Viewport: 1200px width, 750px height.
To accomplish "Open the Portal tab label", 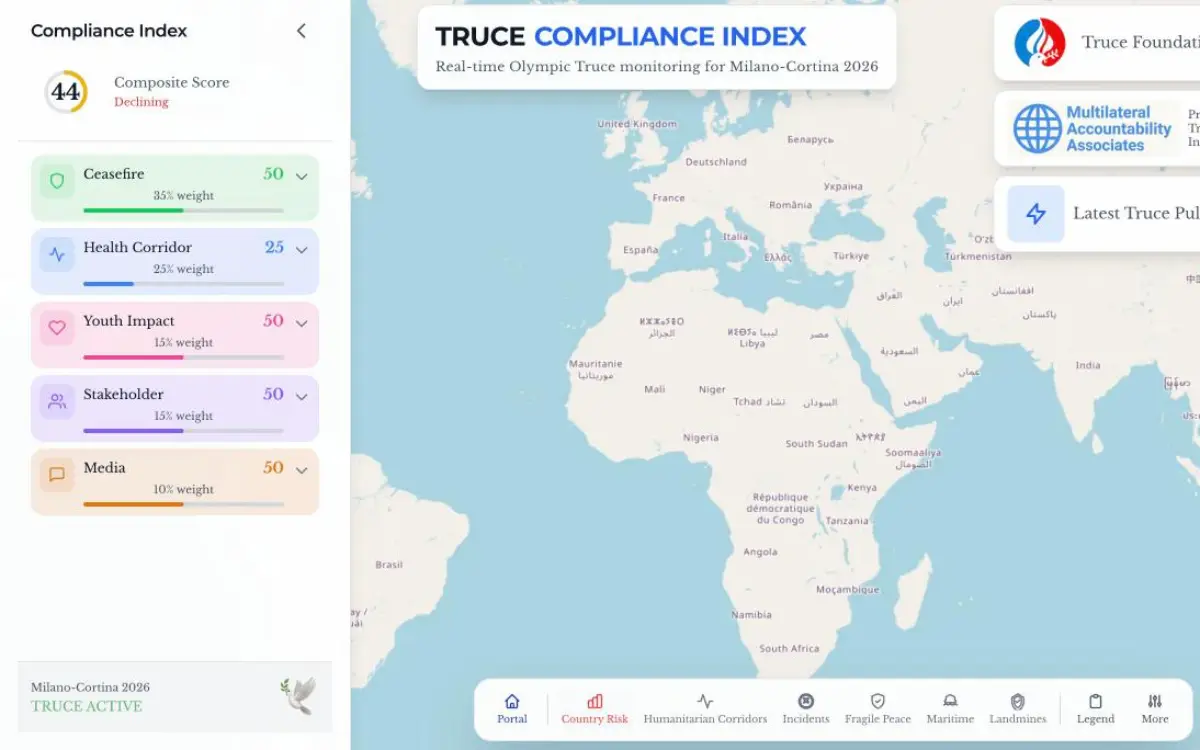I will (x=512, y=719).
